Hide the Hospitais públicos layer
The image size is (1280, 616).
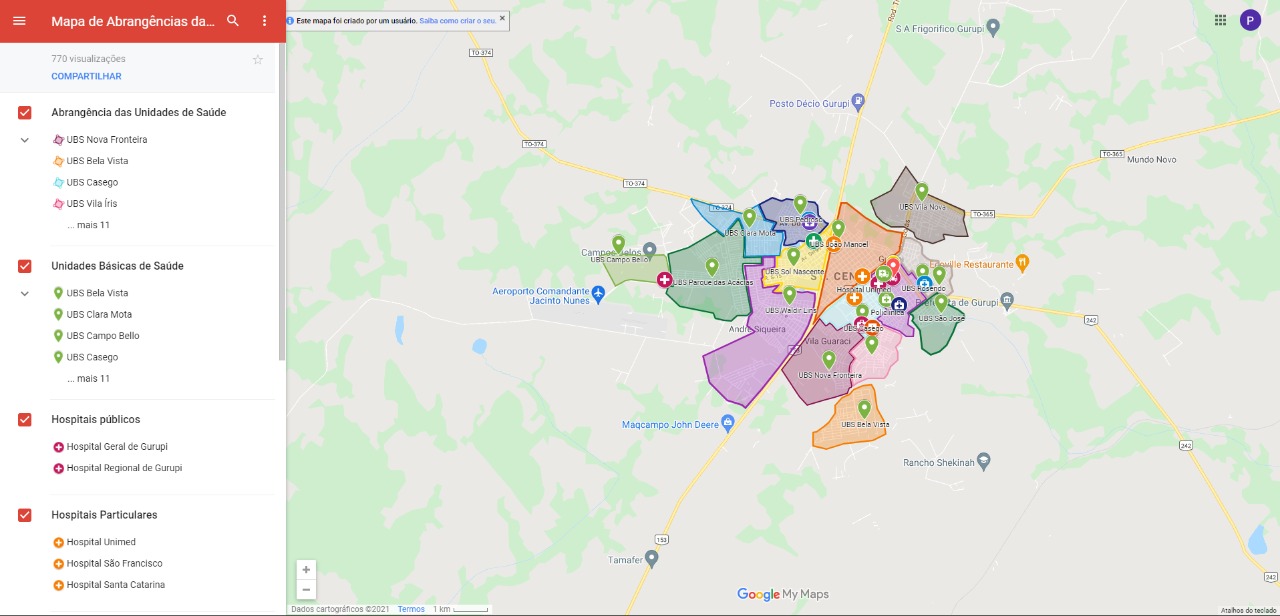[25, 420]
